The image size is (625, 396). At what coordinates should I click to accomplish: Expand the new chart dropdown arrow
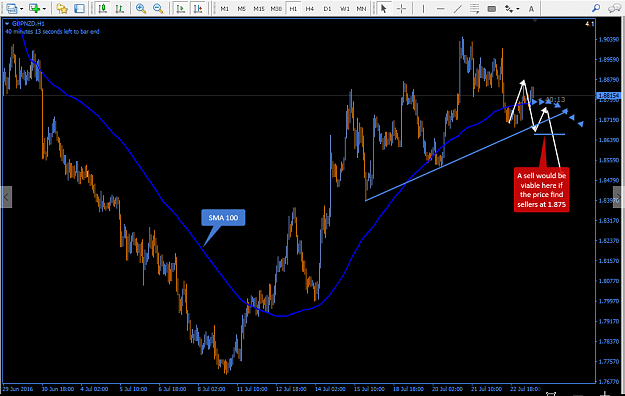tap(44, 8)
